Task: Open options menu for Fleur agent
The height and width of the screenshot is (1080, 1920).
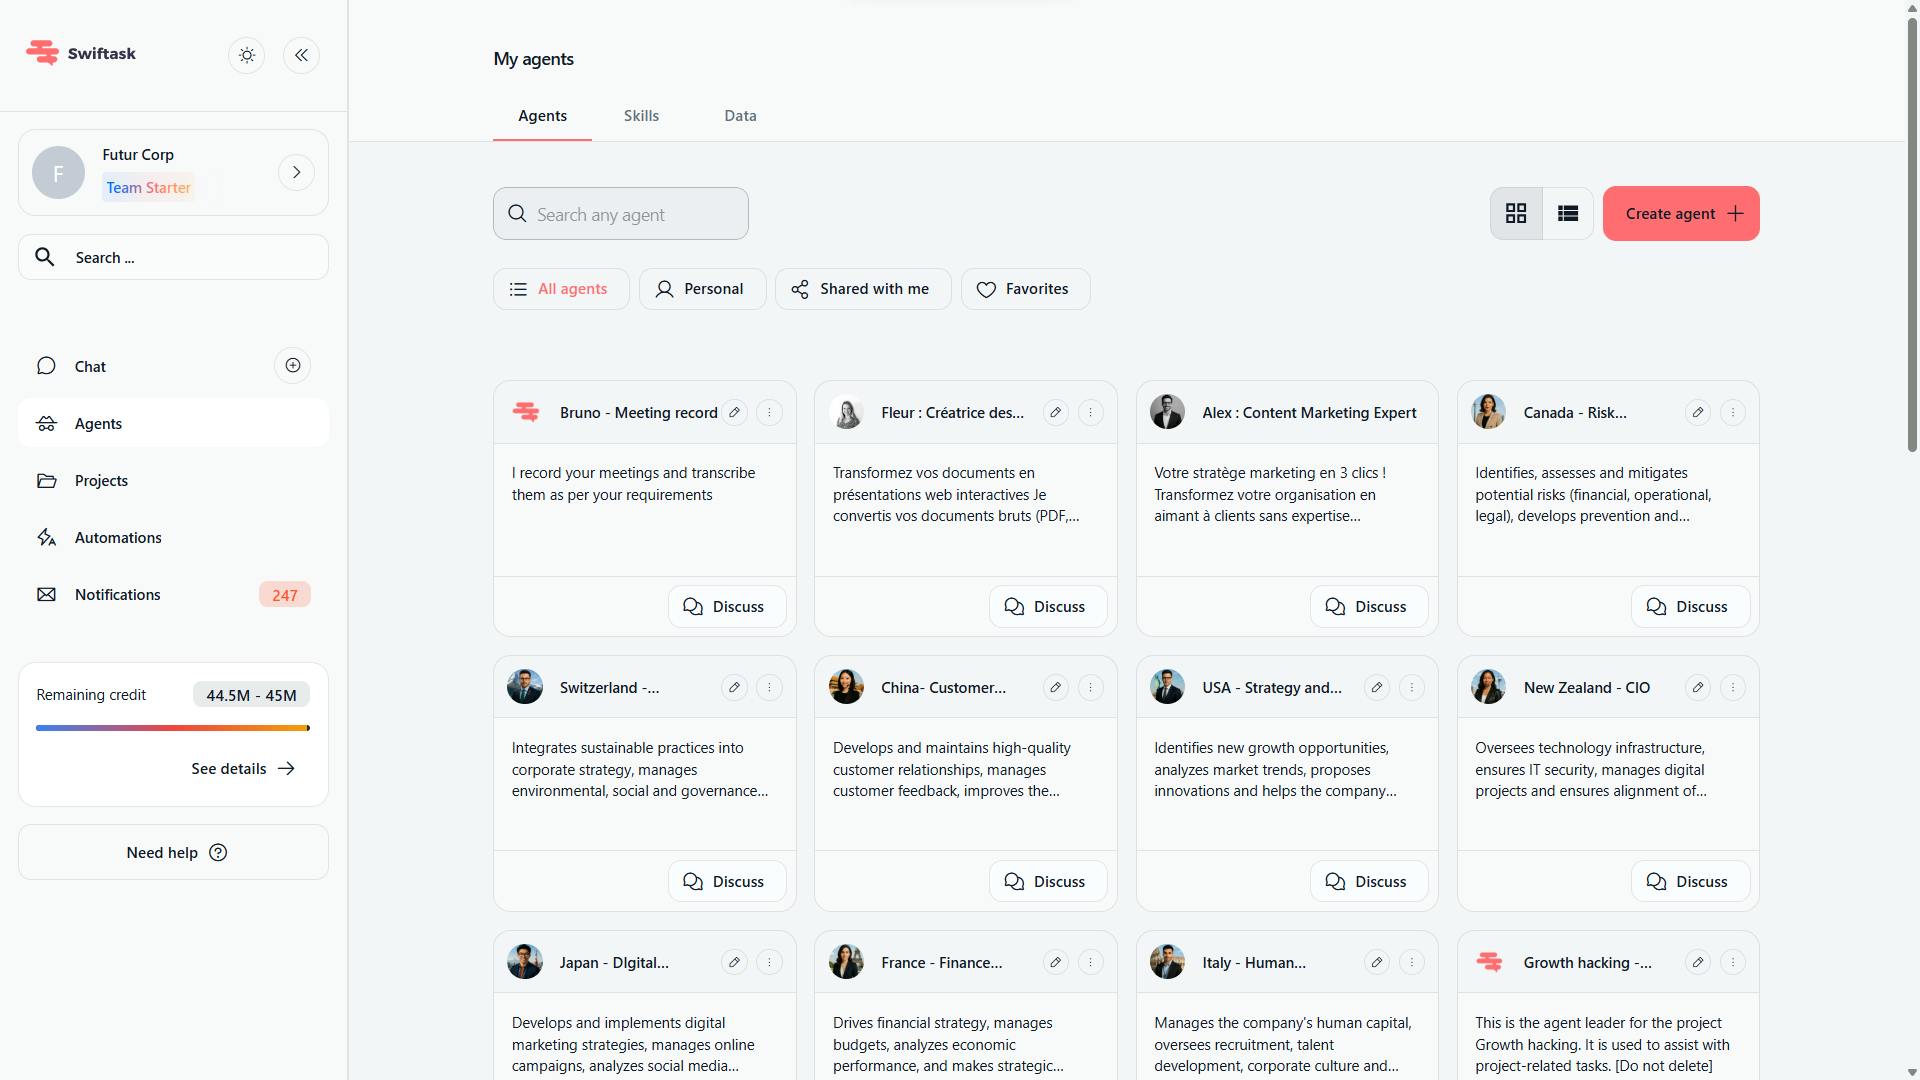Action: click(1091, 412)
